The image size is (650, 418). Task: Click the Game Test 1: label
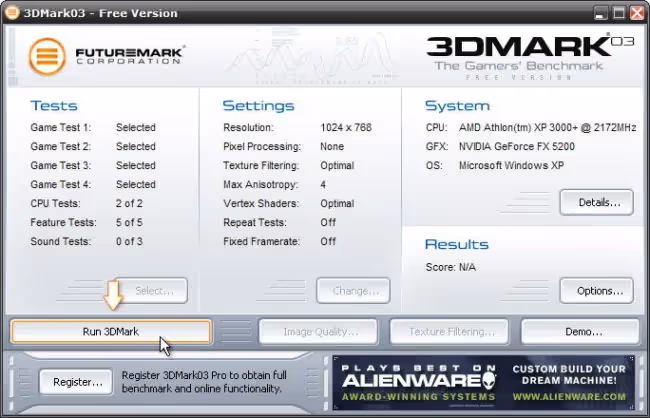[61, 127]
